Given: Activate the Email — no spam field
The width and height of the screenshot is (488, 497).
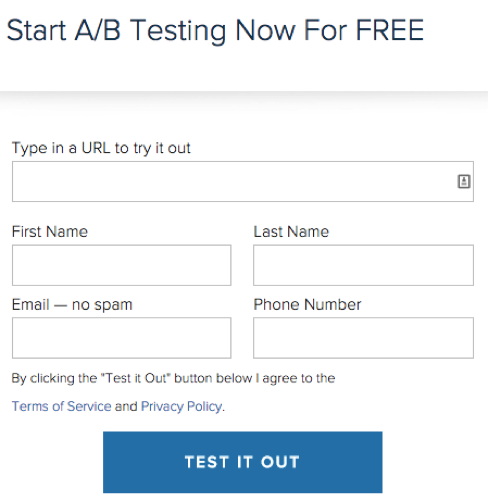Looking at the screenshot, I should (x=122, y=338).
